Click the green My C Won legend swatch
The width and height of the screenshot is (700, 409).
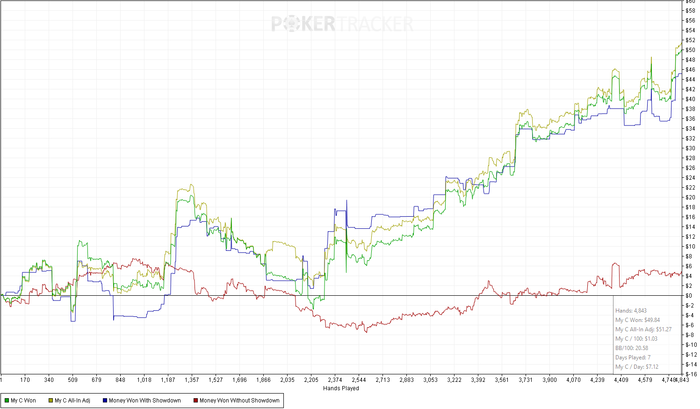[x=7, y=401]
